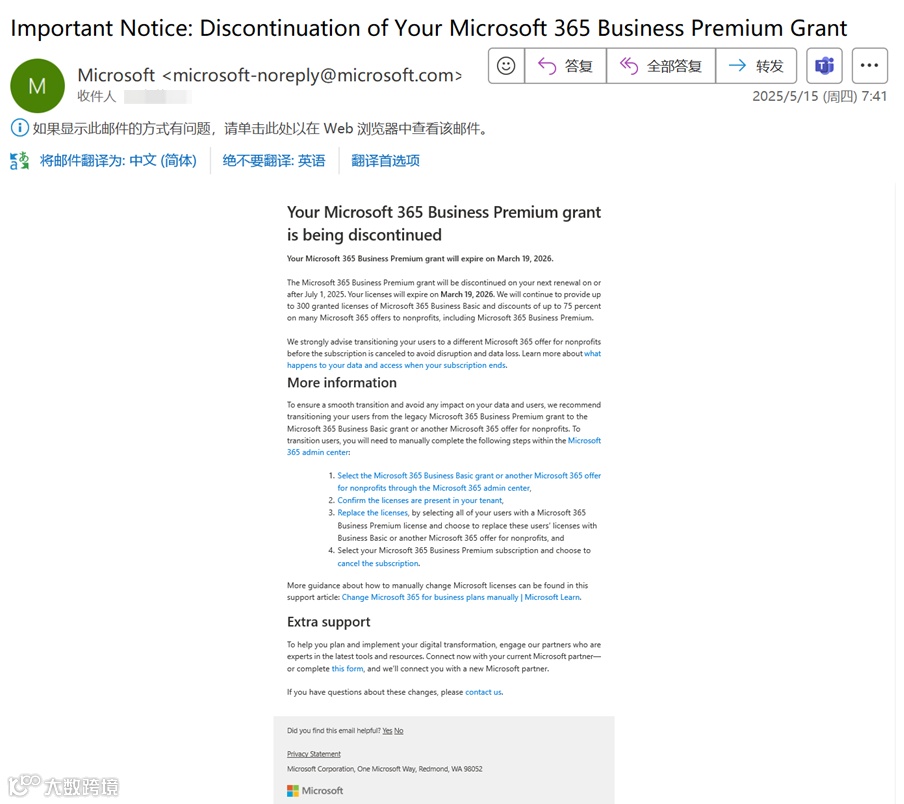
Task: Open 'Select the Microsoft 365 Business Basic grant' link
Action: click(x=469, y=481)
